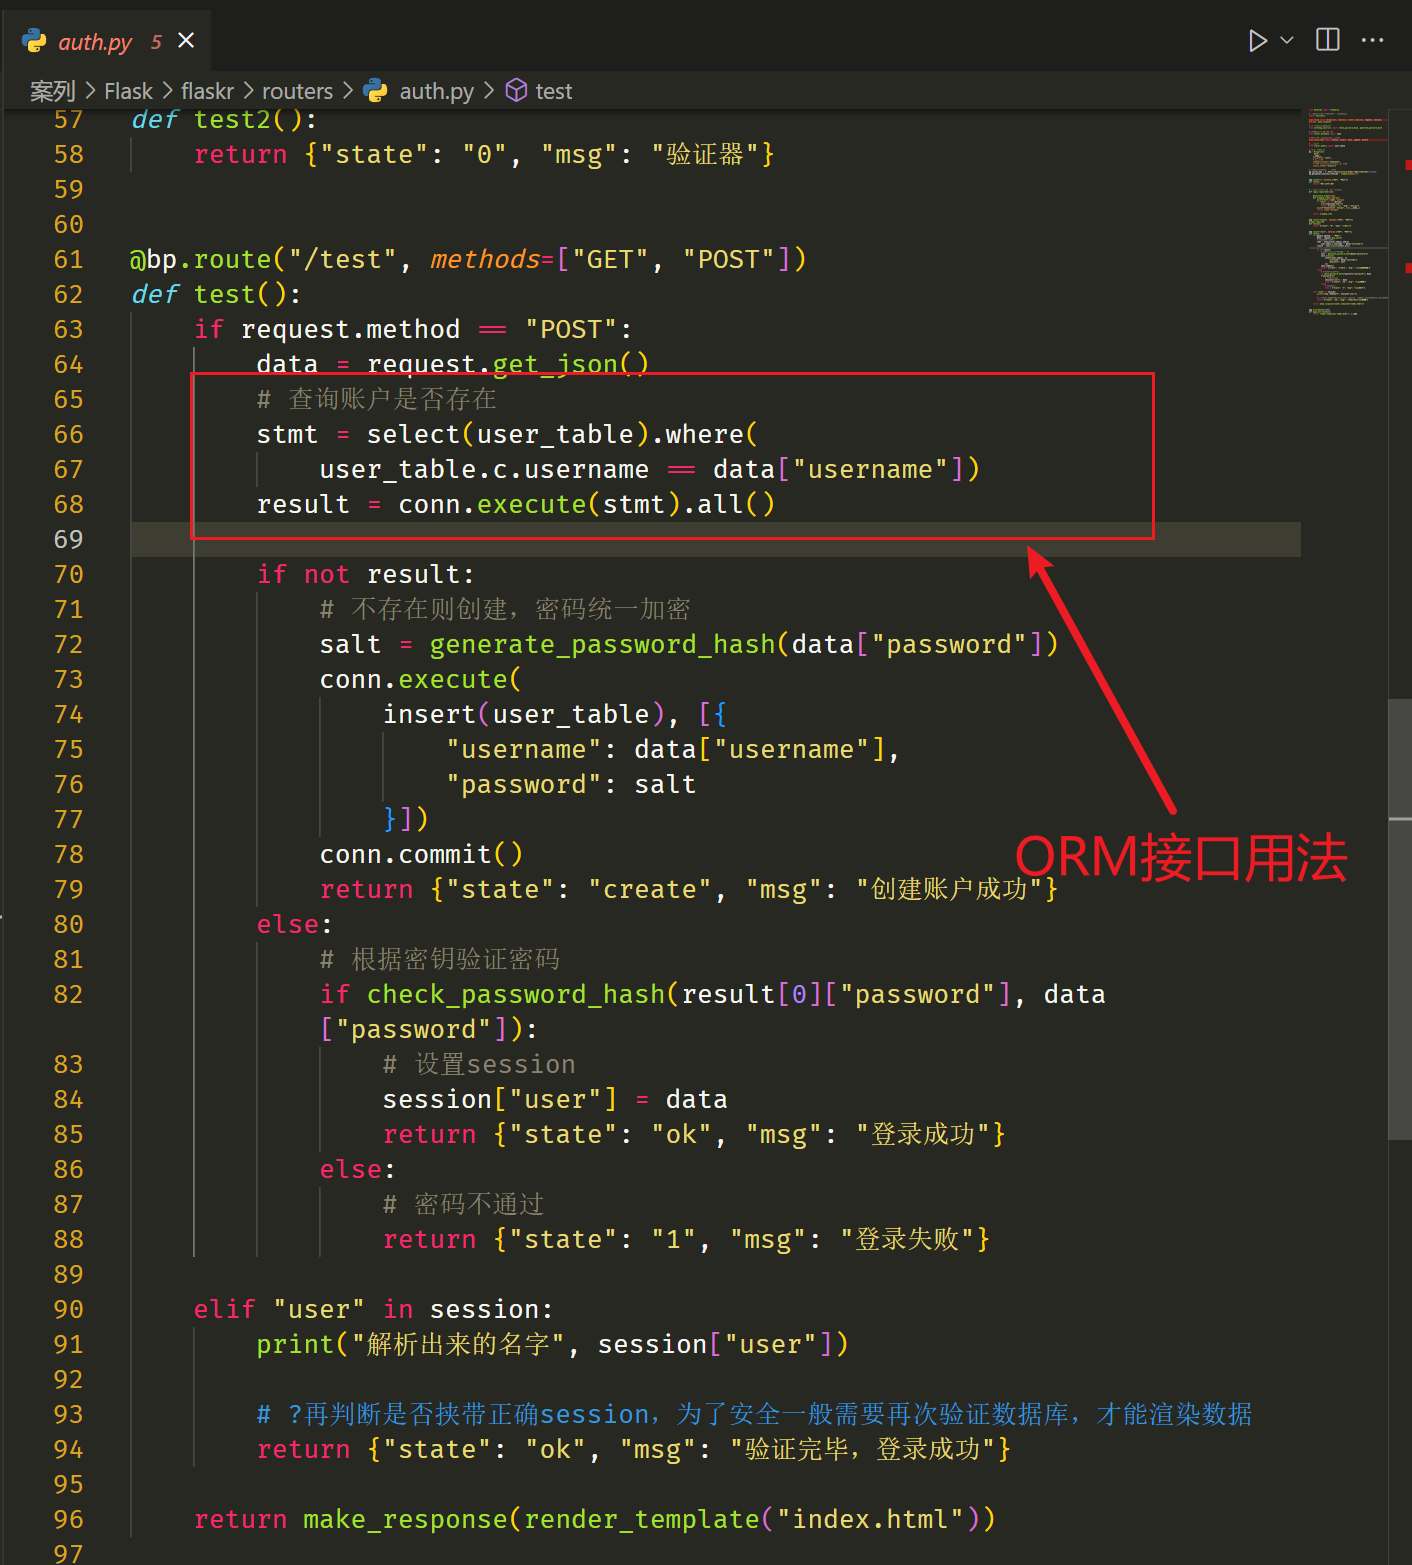Click comment '# 设置session'
The image size is (1412, 1565).
point(479,1064)
